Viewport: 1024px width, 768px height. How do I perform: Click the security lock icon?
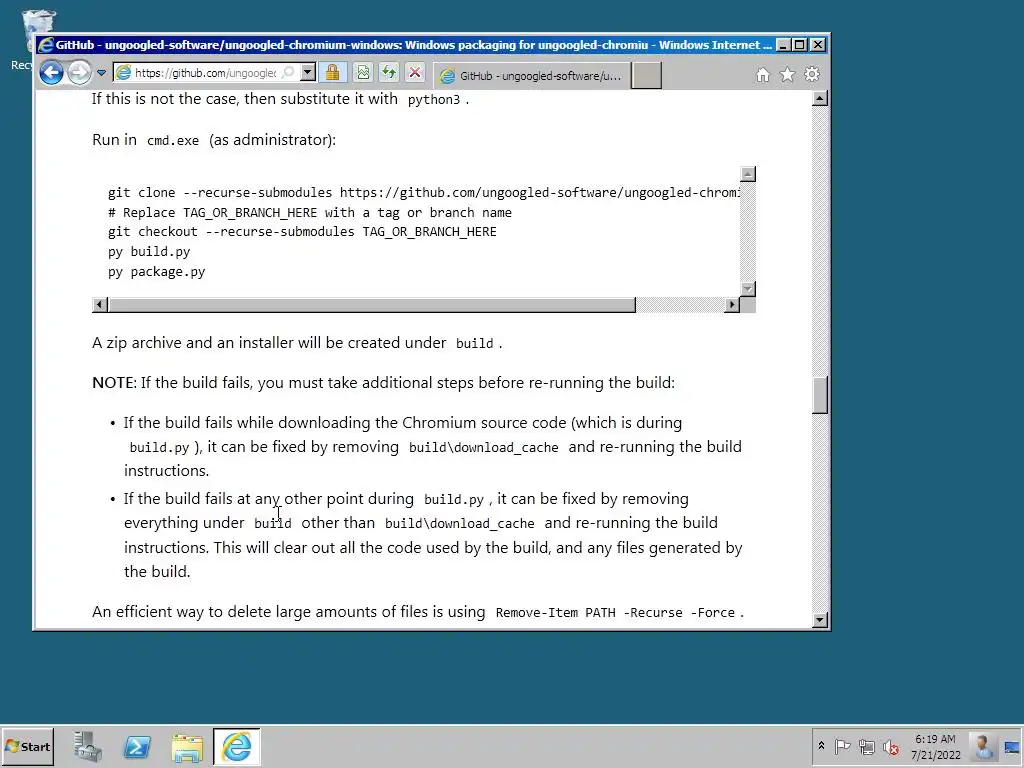tap(332, 72)
